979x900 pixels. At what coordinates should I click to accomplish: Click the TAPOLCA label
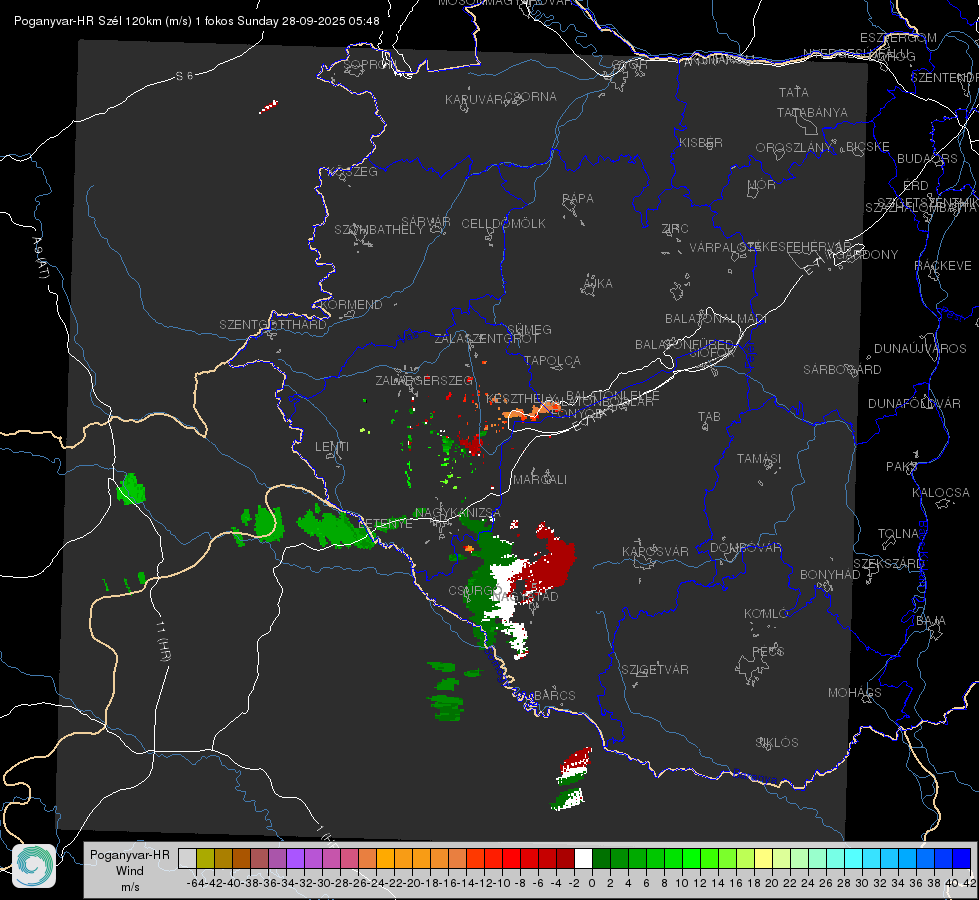[553, 360]
